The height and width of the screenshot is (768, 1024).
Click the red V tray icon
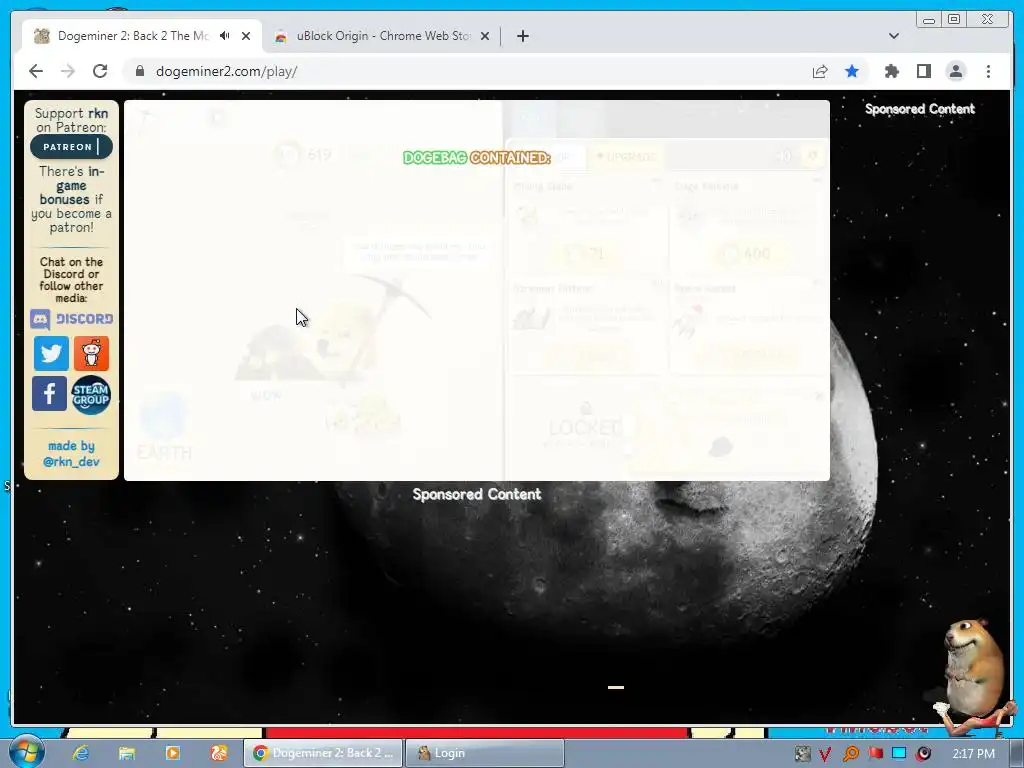coord(825,754)
